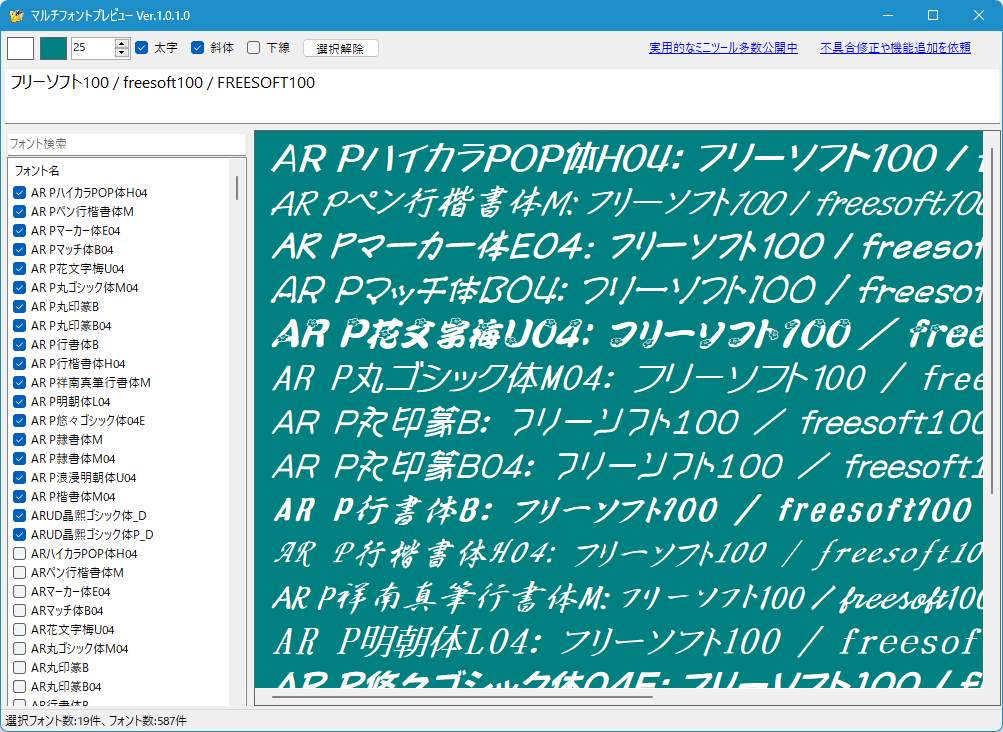Check the ARマッチ体B04 font
Screen dimensions: 1003x732
pos(20,610)
